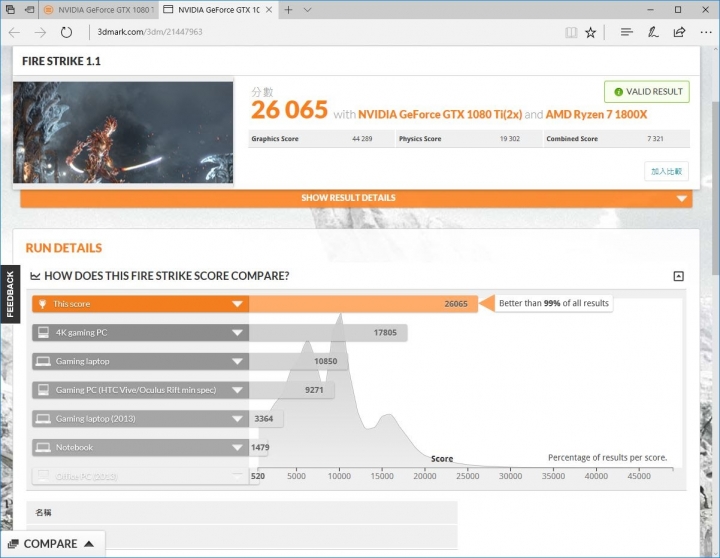Click the Notebook laptop icon
720x558 pixels.
(43, 447)
